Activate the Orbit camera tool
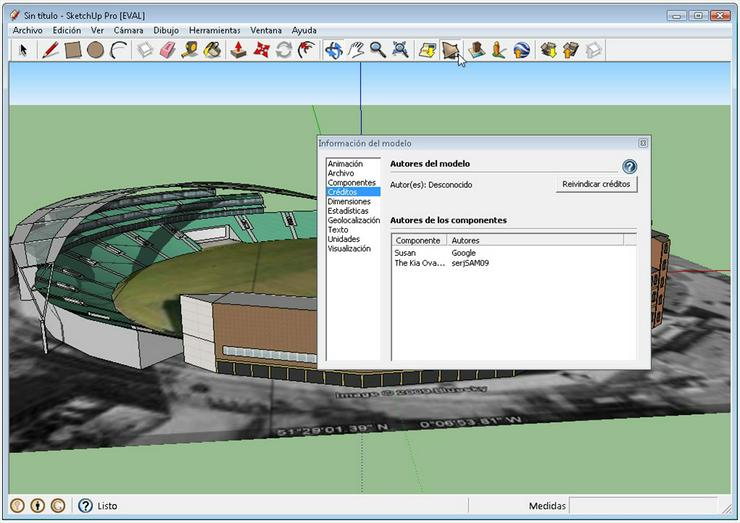Image resolution: width=740 pixels, height=523 pixels. (334, 50)
